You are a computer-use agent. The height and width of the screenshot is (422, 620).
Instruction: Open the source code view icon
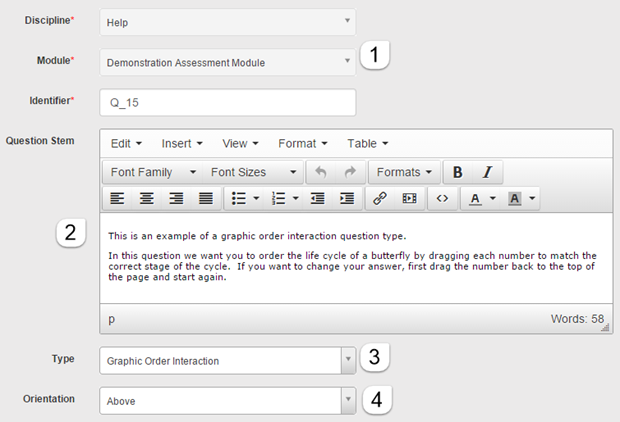coord(442,198)
